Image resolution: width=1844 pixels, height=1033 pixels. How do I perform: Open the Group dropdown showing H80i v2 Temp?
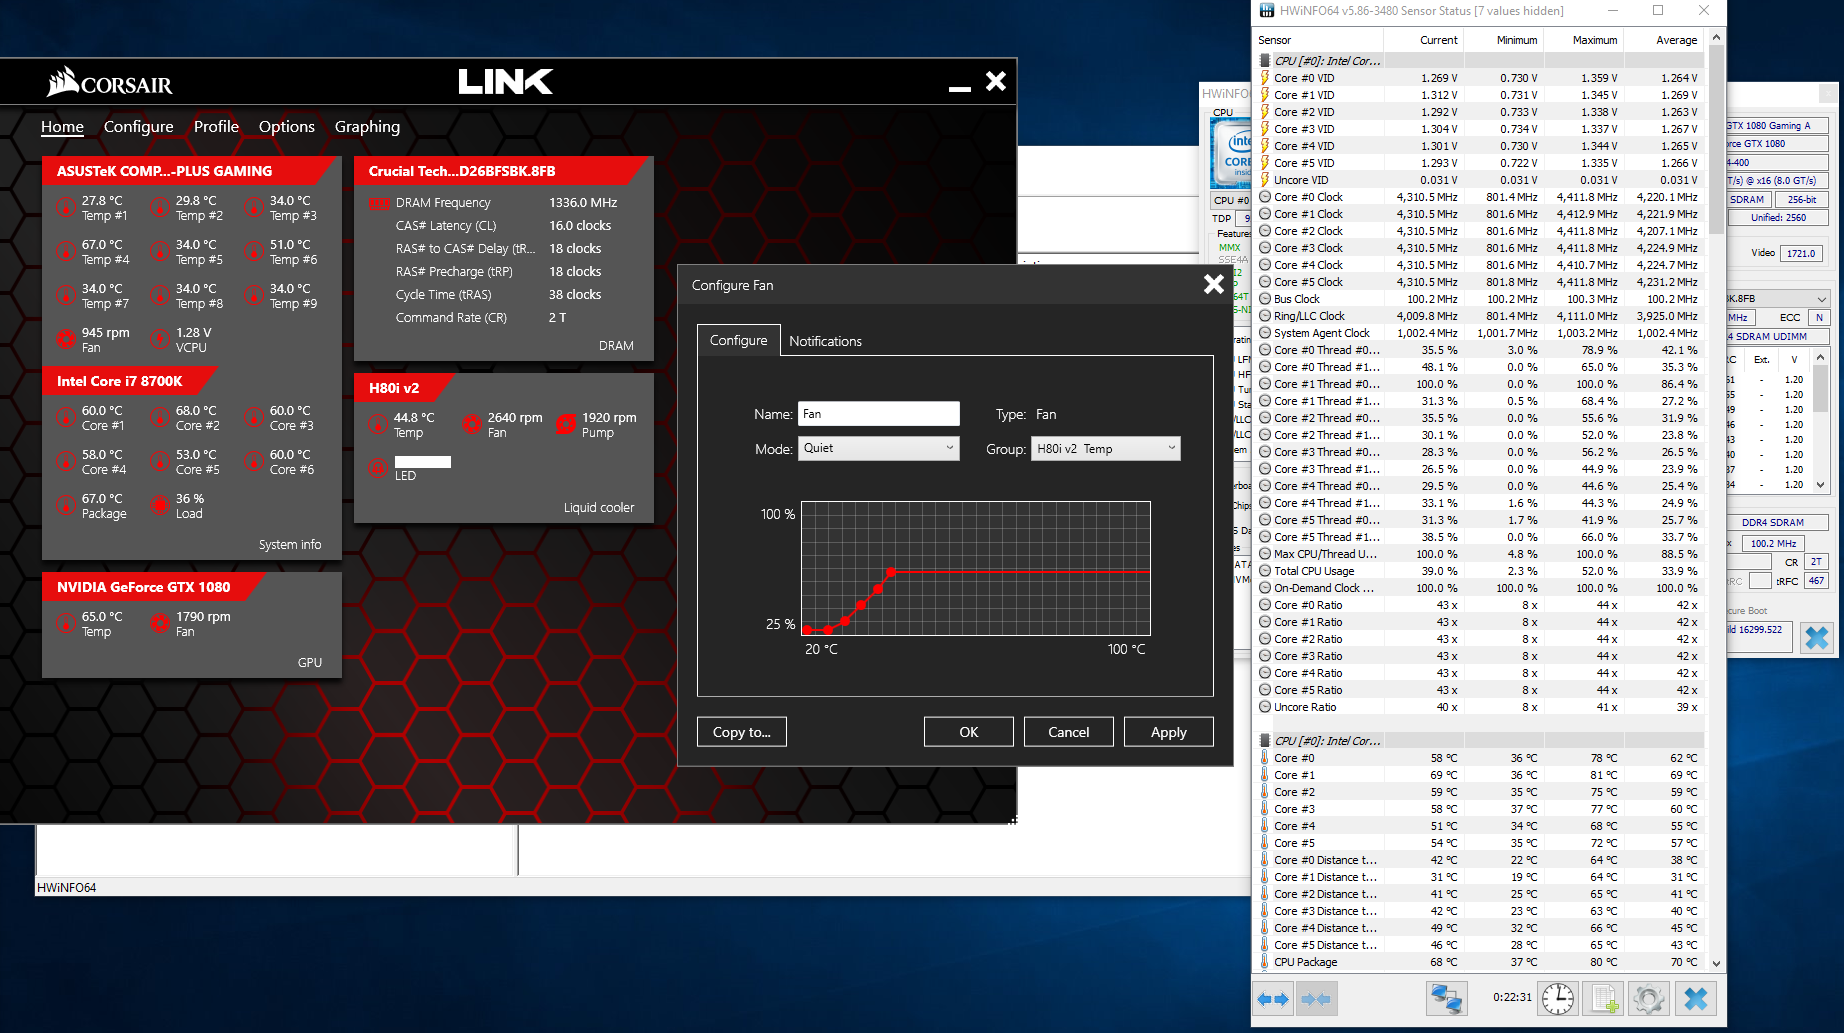(1106, 449)
